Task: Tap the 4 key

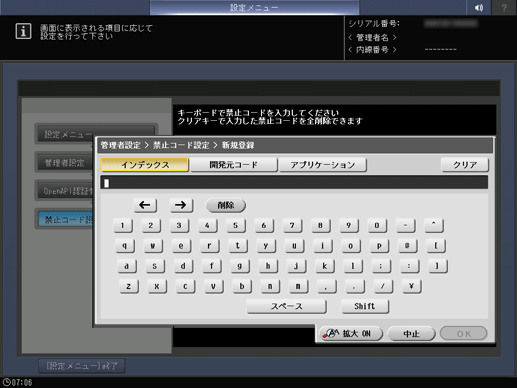Action: (x=208, y=226)
